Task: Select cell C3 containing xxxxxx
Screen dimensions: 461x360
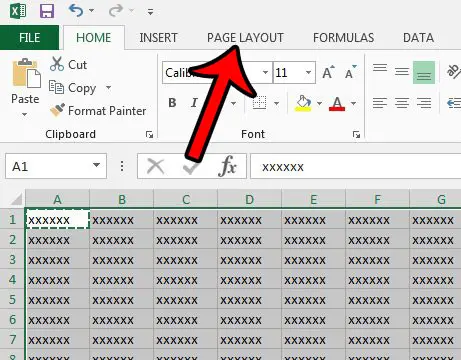Action: click(x=185, y=259)
